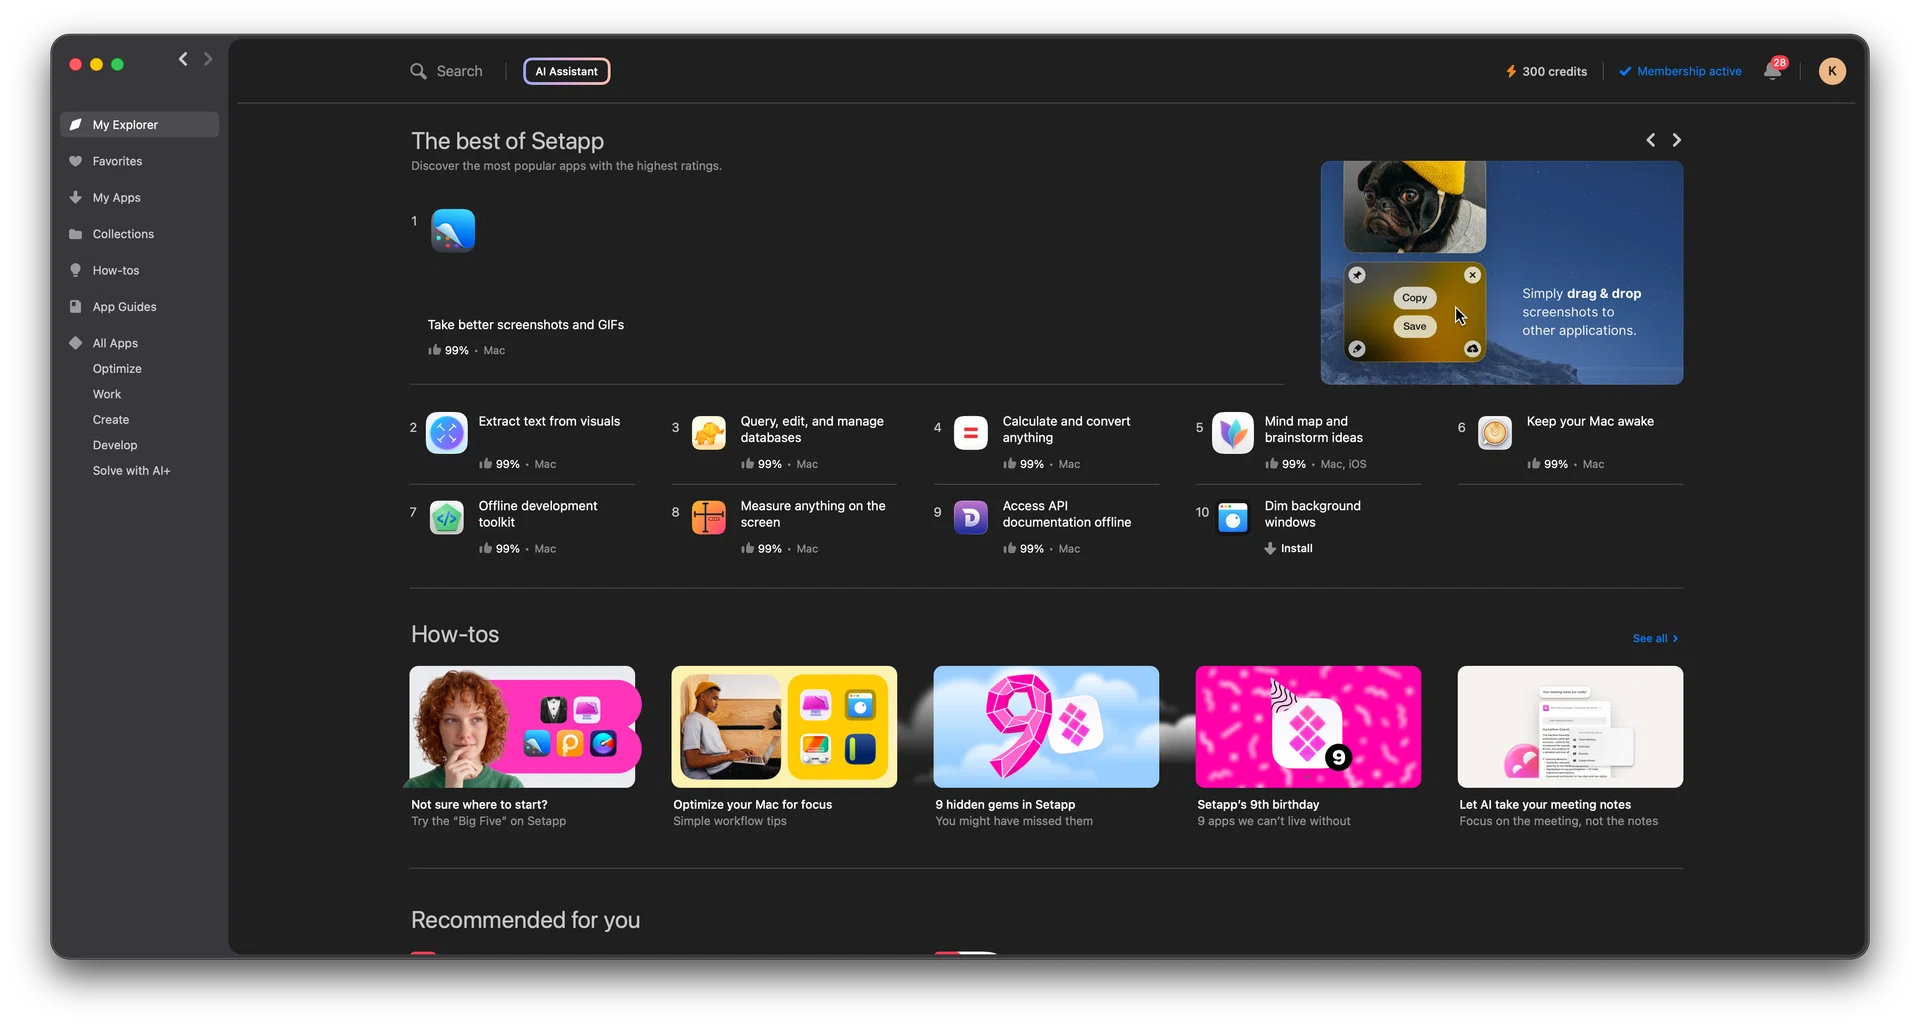Open Not sure where to start thumbnail

pos(522,727)
